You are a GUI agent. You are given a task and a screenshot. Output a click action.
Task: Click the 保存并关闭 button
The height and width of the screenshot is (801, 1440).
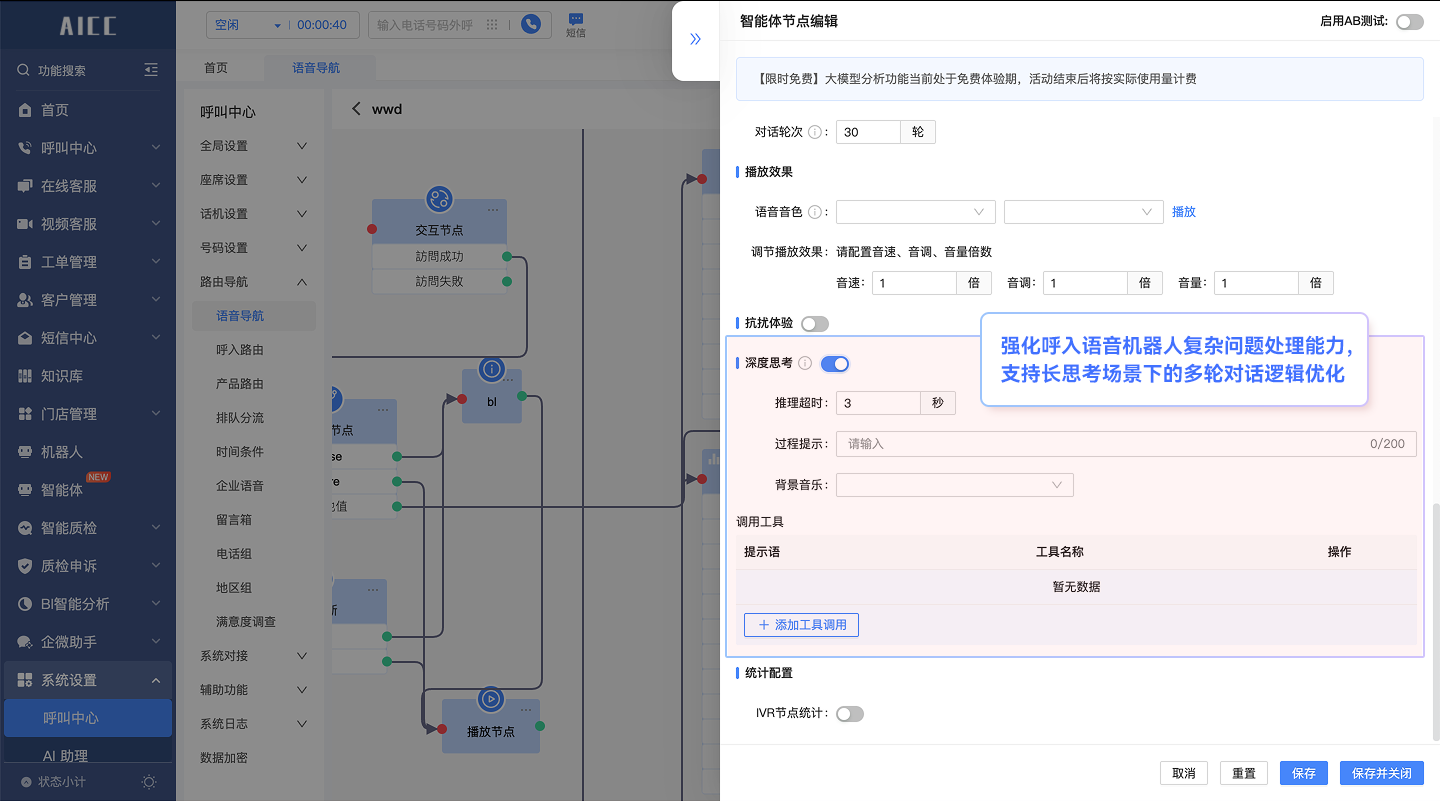tap(1382, 773)
